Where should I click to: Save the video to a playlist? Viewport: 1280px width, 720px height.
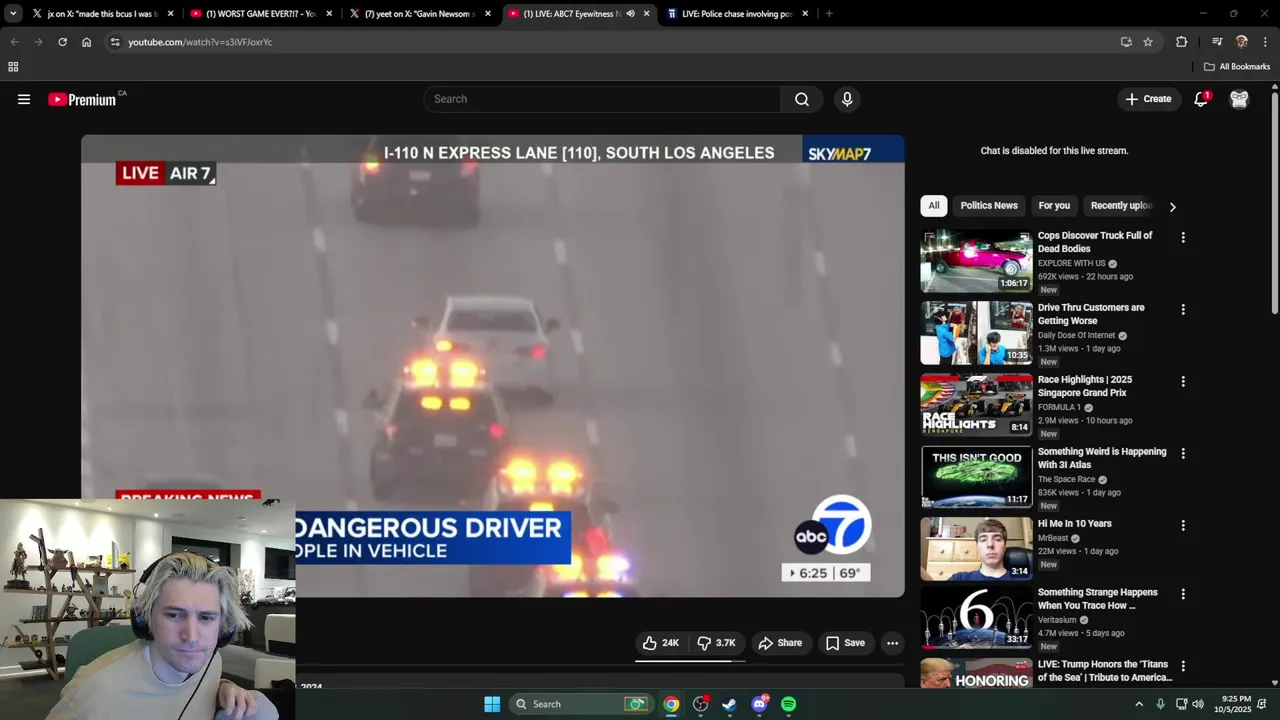(845, 643)
